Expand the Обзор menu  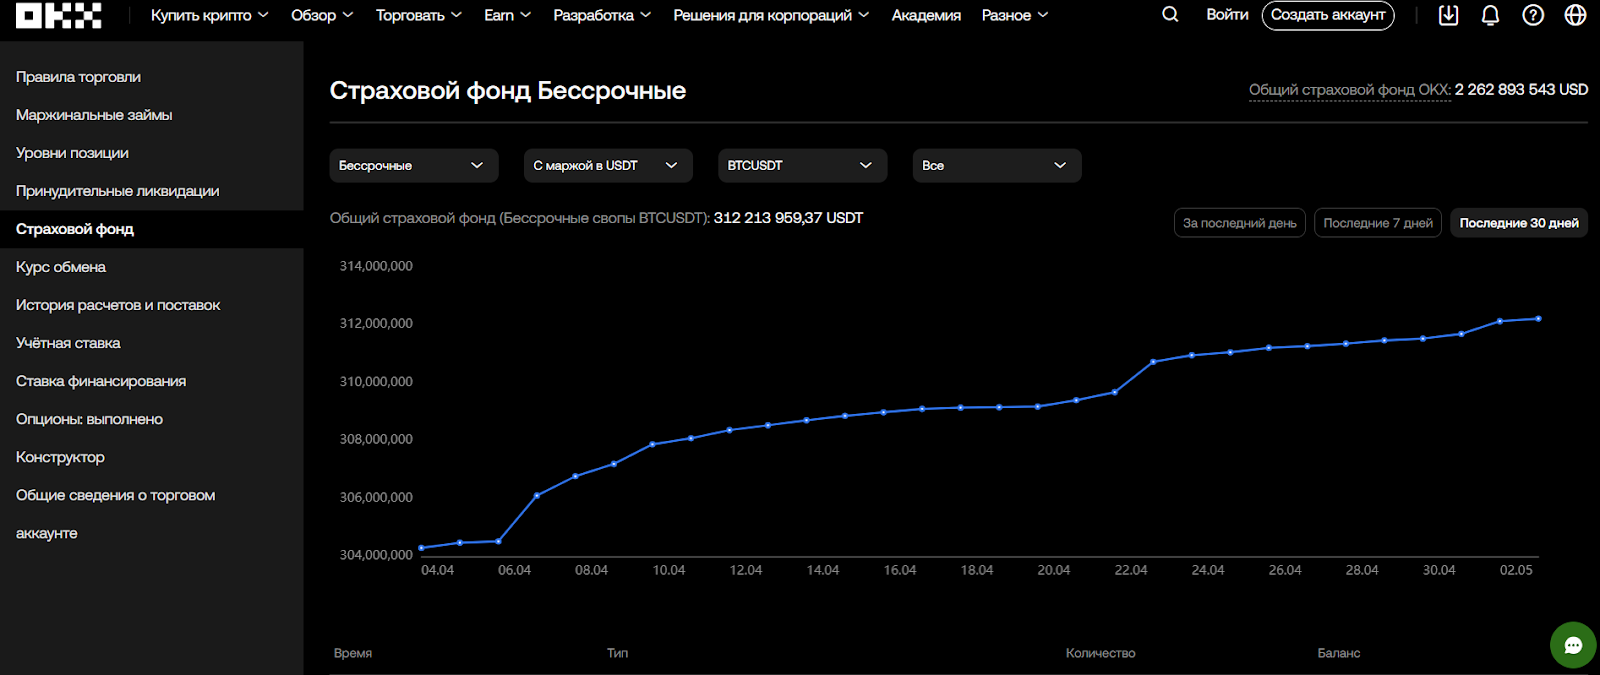[x=322, y=15]
